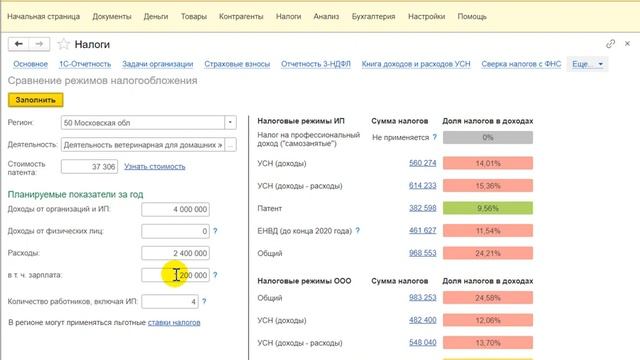Click Доходы от физических лиц field
This screenshot has width=640, height=360.
click(x=176, y=231)
